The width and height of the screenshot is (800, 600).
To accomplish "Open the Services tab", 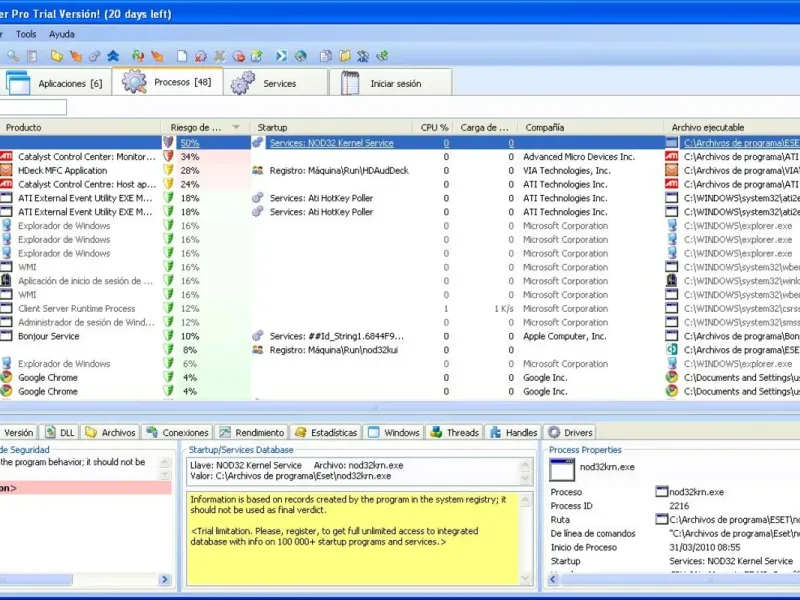I will point(276,83).
